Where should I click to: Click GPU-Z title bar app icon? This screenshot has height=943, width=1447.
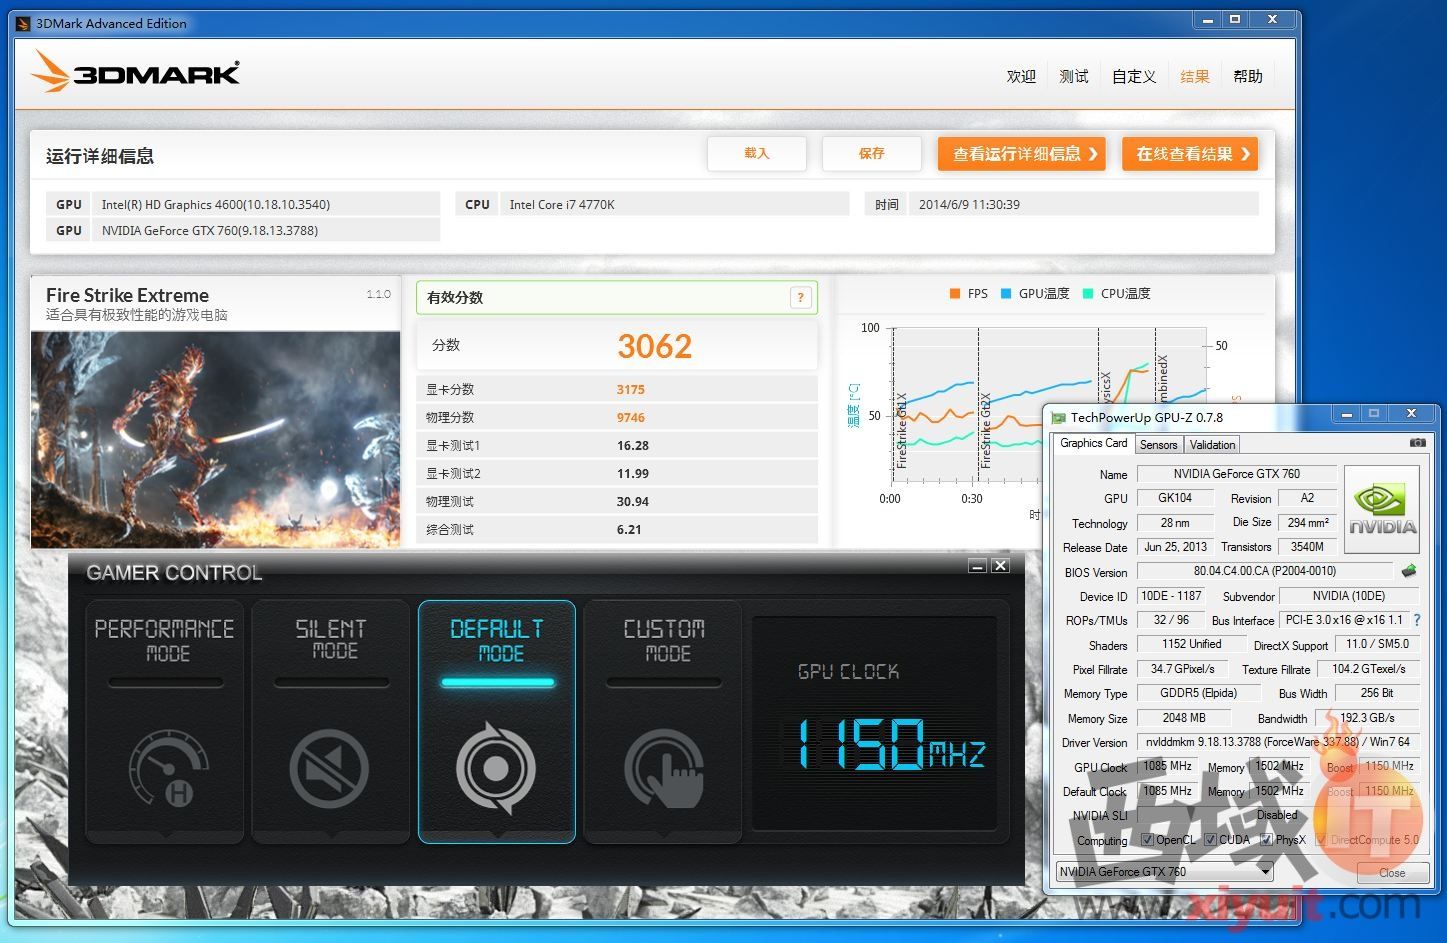click(x=1058, y=418)
